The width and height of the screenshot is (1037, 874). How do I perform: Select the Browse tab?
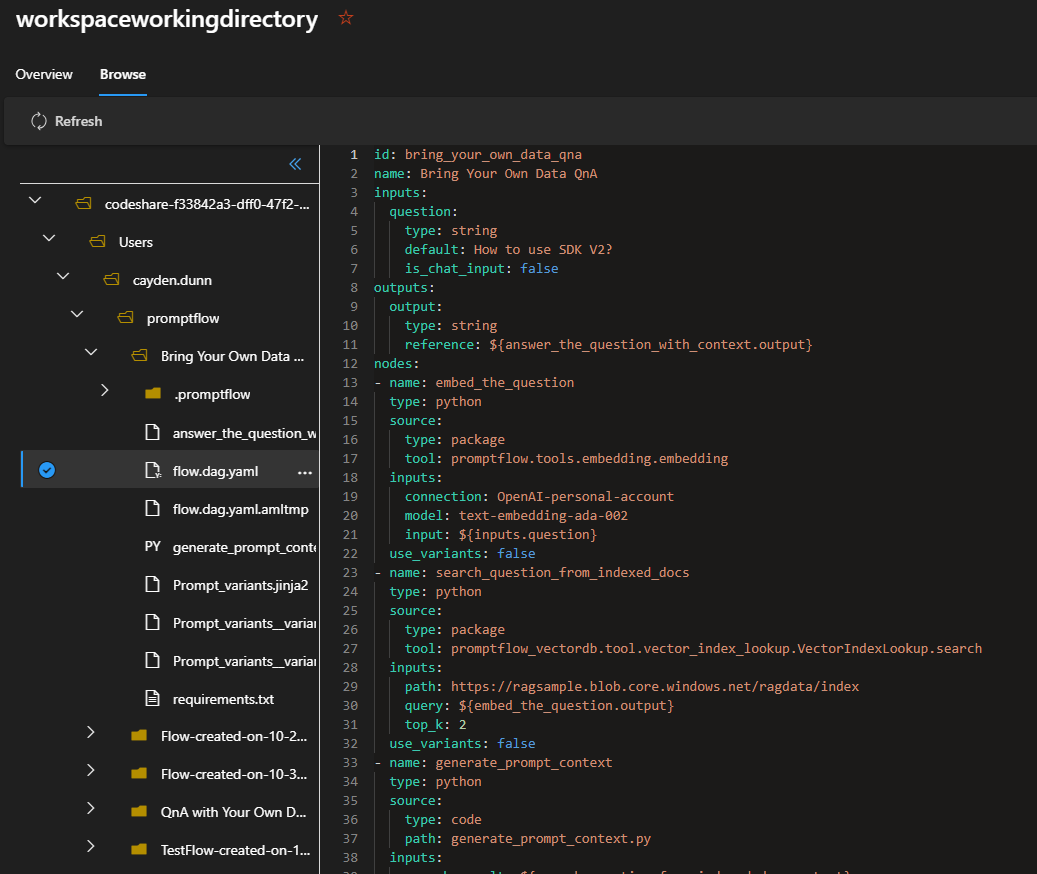tap(123, 74)
